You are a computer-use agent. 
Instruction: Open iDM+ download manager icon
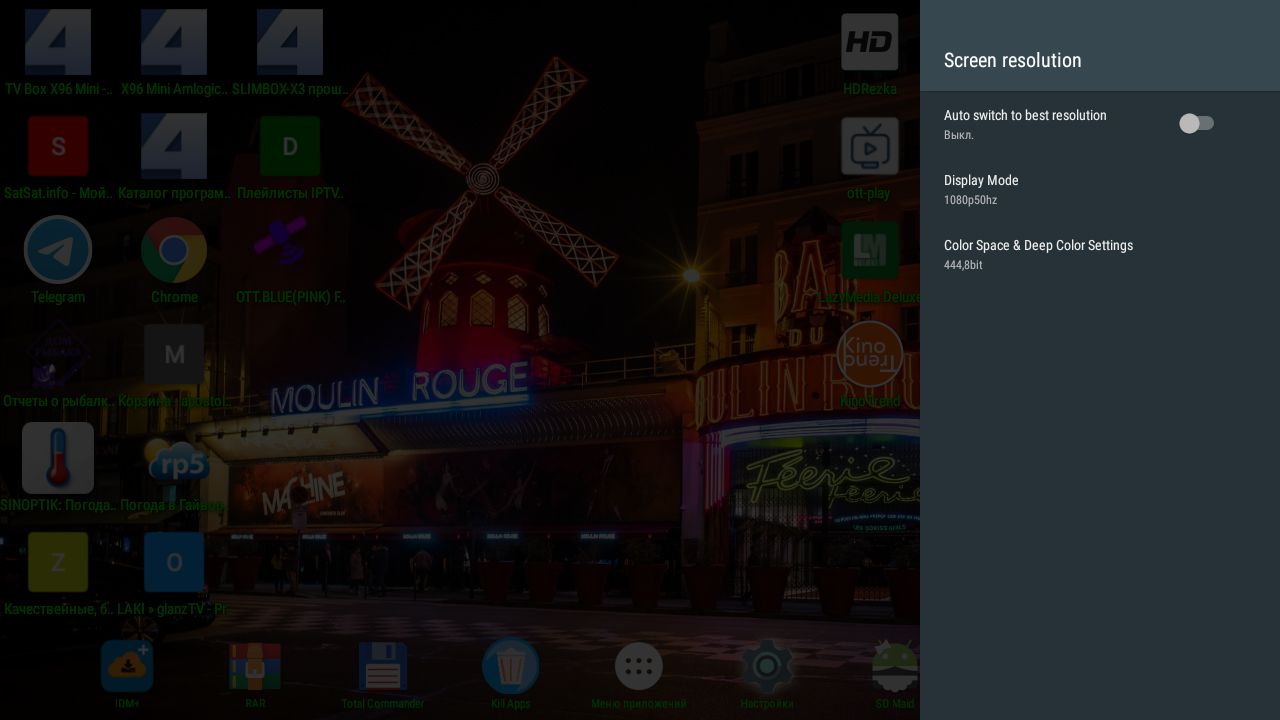[127, 667]
